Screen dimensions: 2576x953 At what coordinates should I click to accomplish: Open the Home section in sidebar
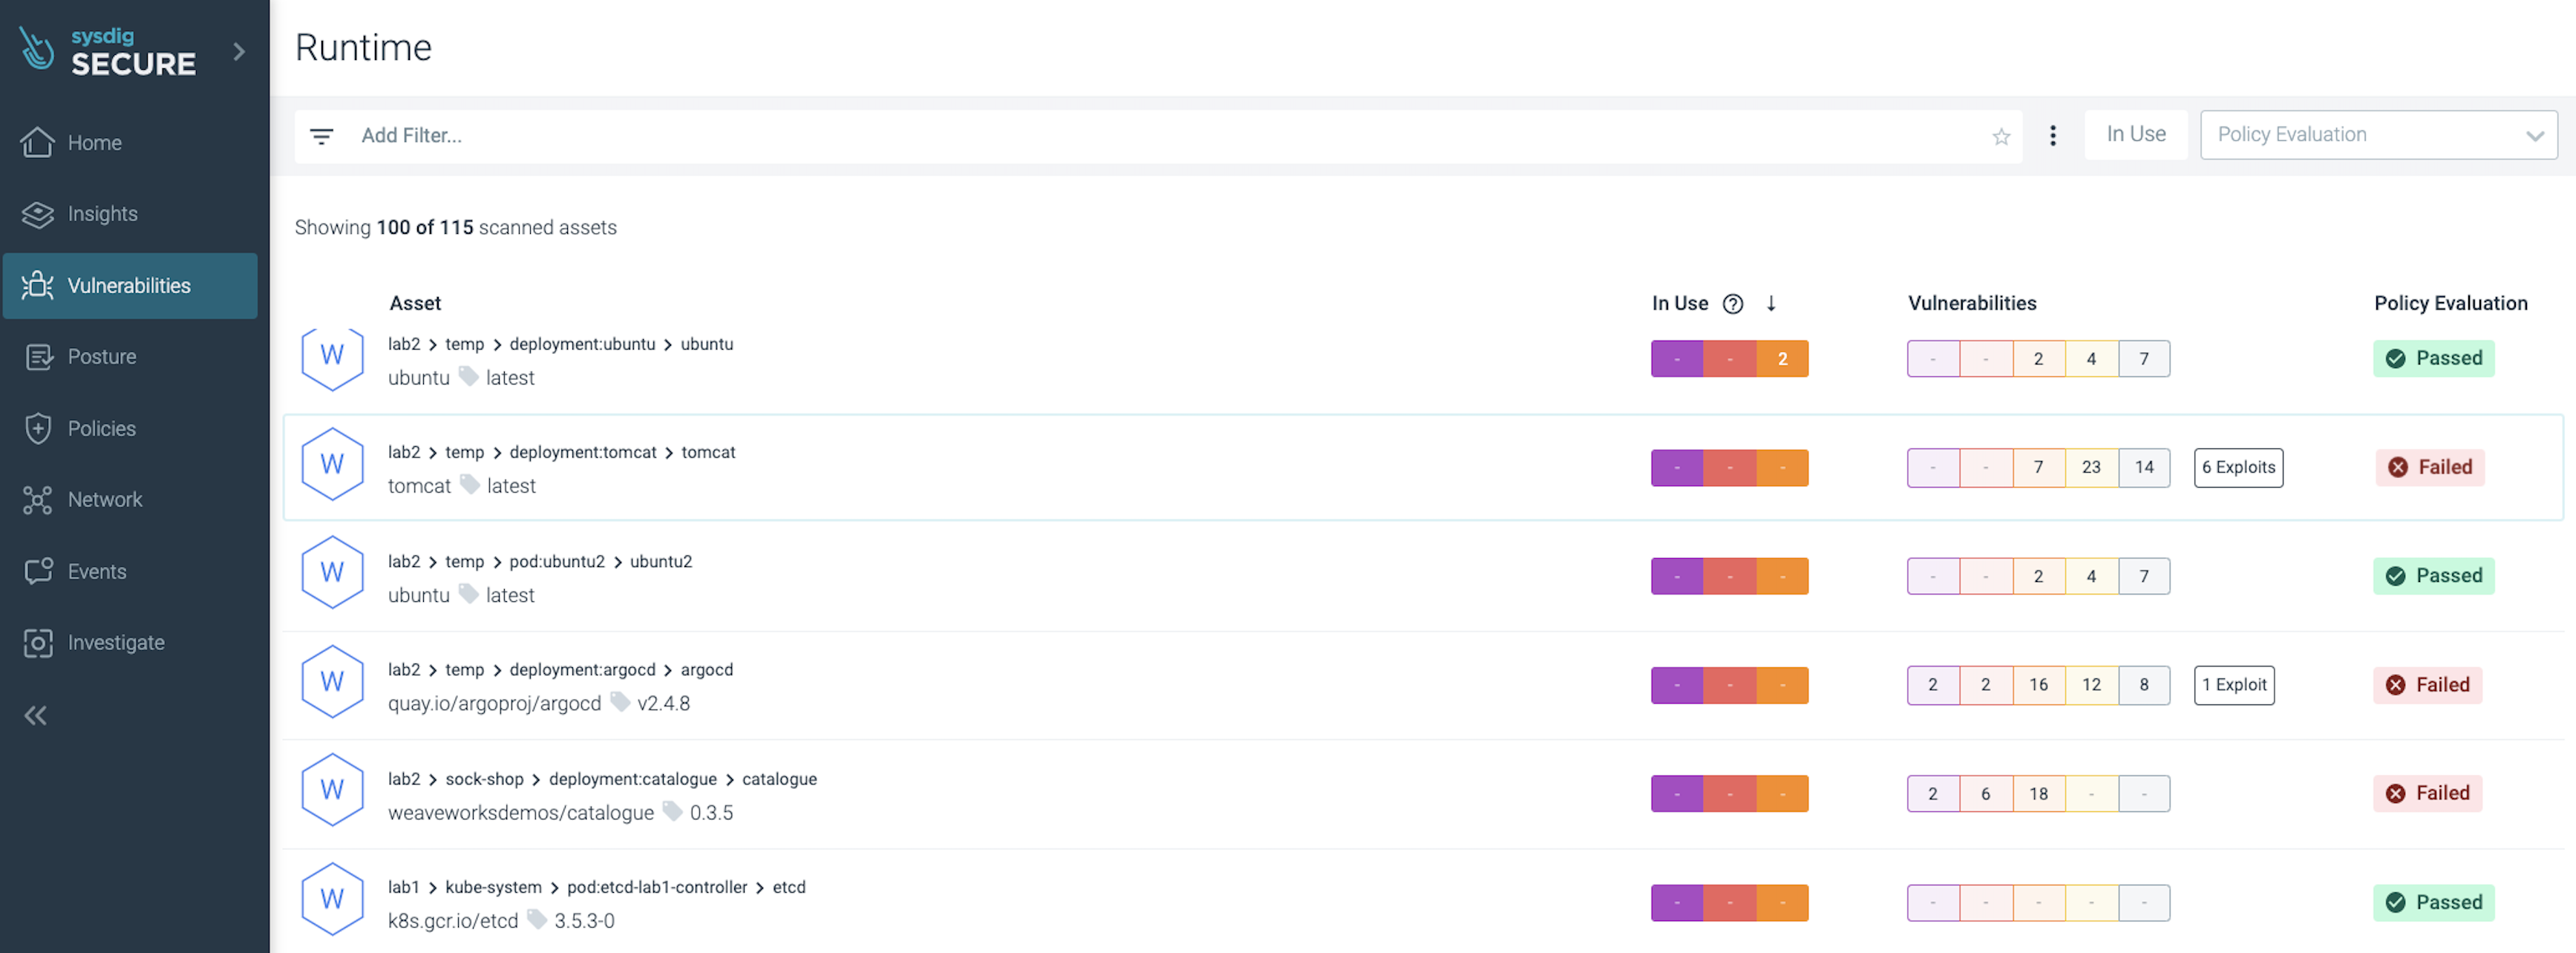(x=94, y=143)
